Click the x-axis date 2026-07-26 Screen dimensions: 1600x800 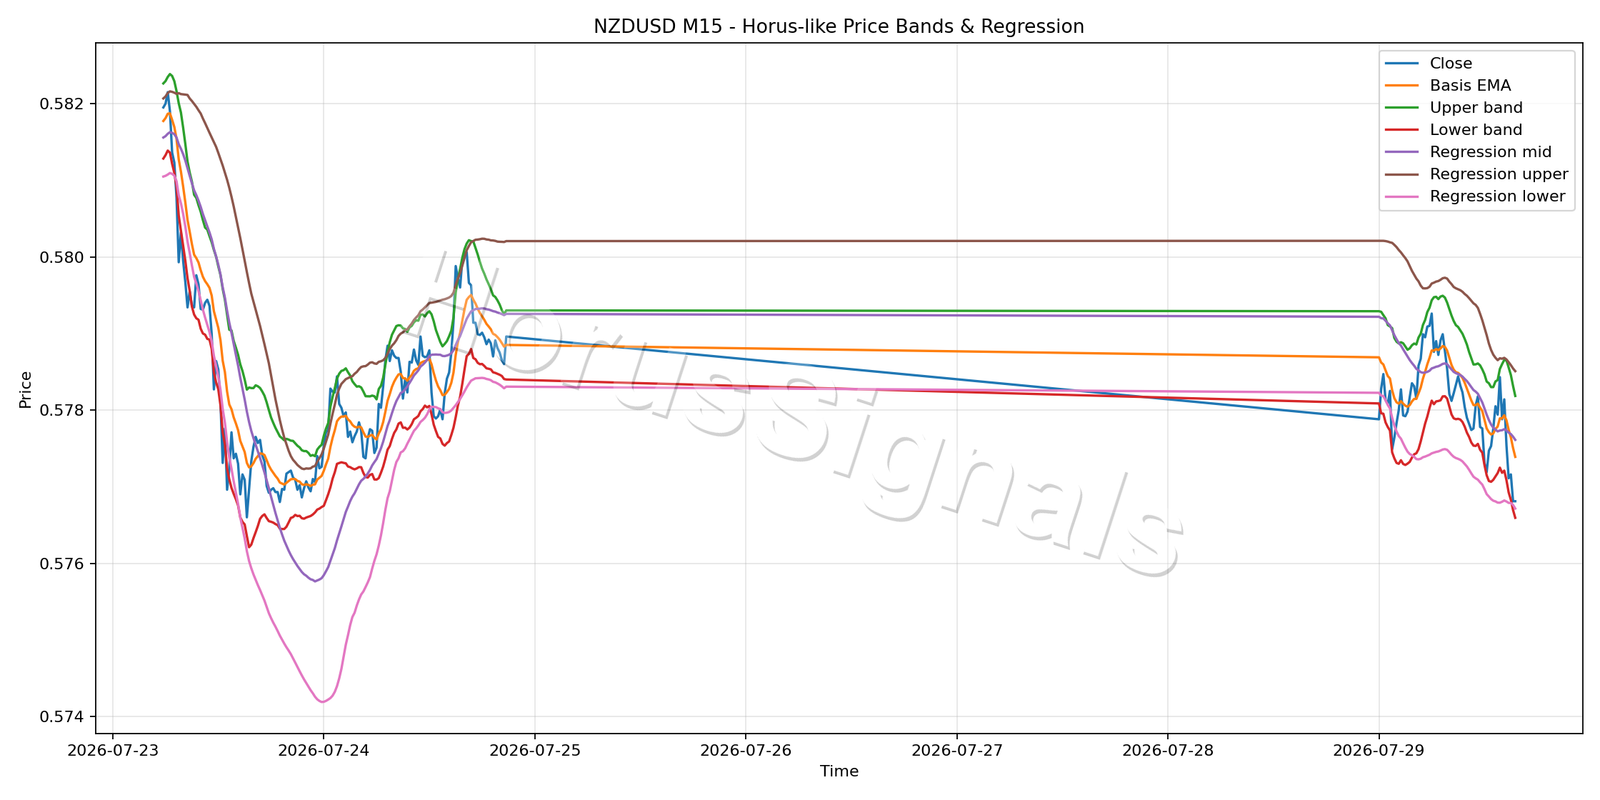745,749
